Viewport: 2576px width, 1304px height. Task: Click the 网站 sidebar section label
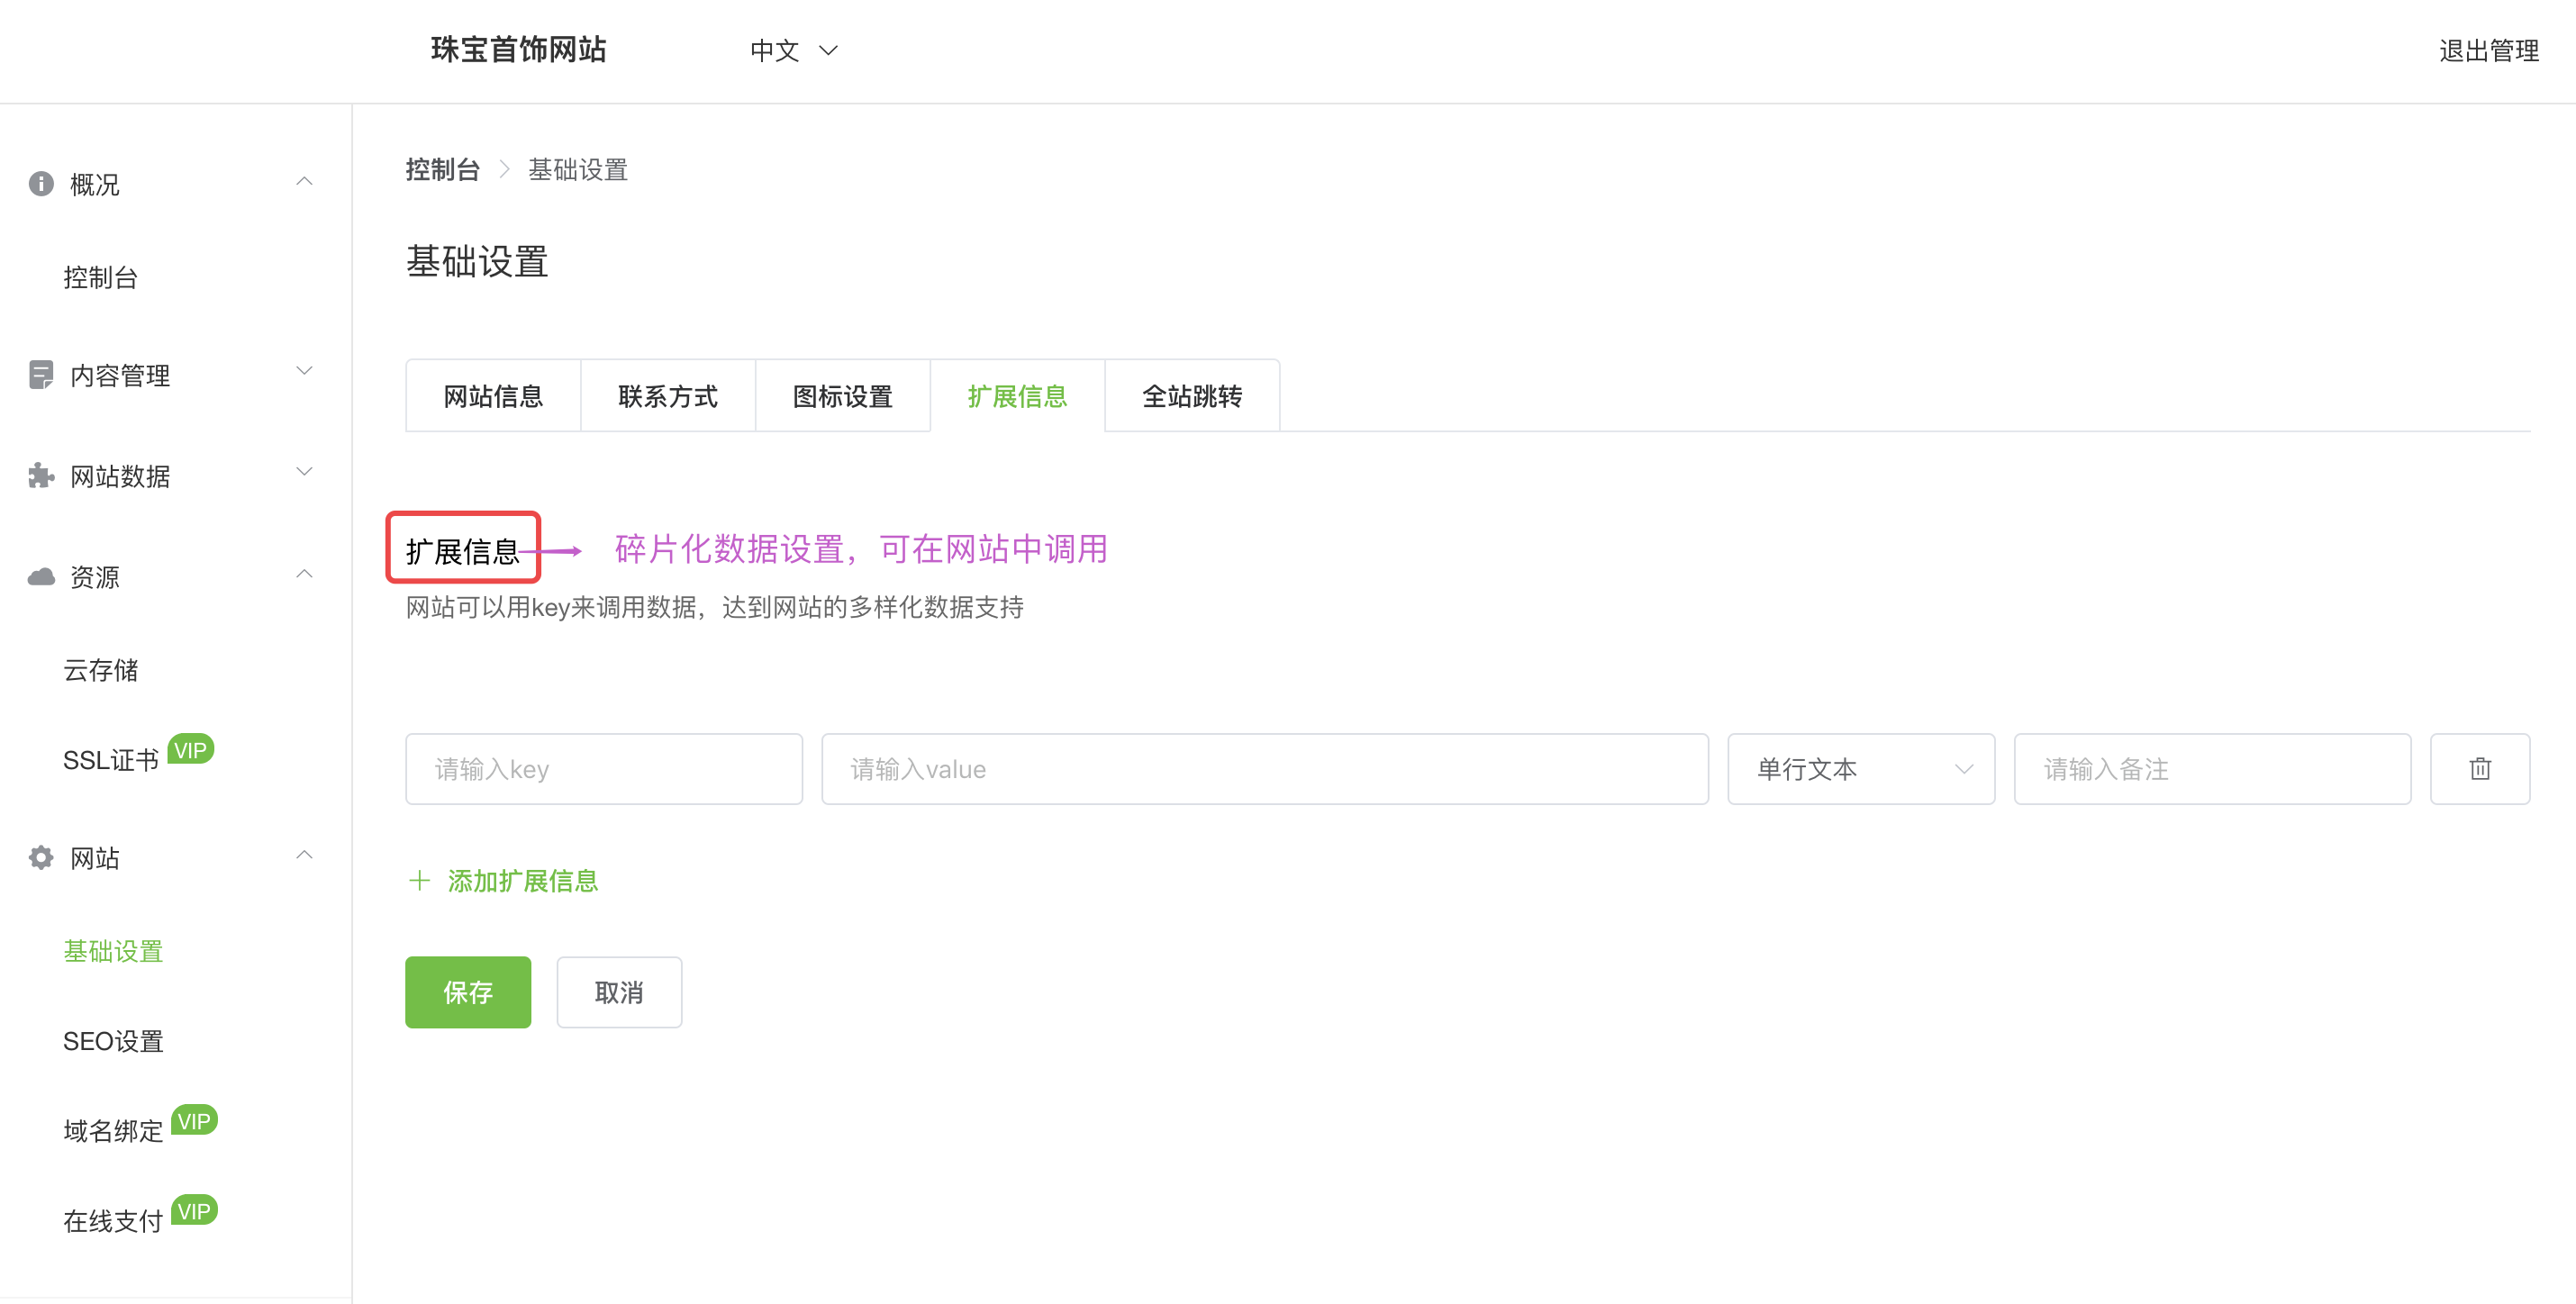coord(95,858)
